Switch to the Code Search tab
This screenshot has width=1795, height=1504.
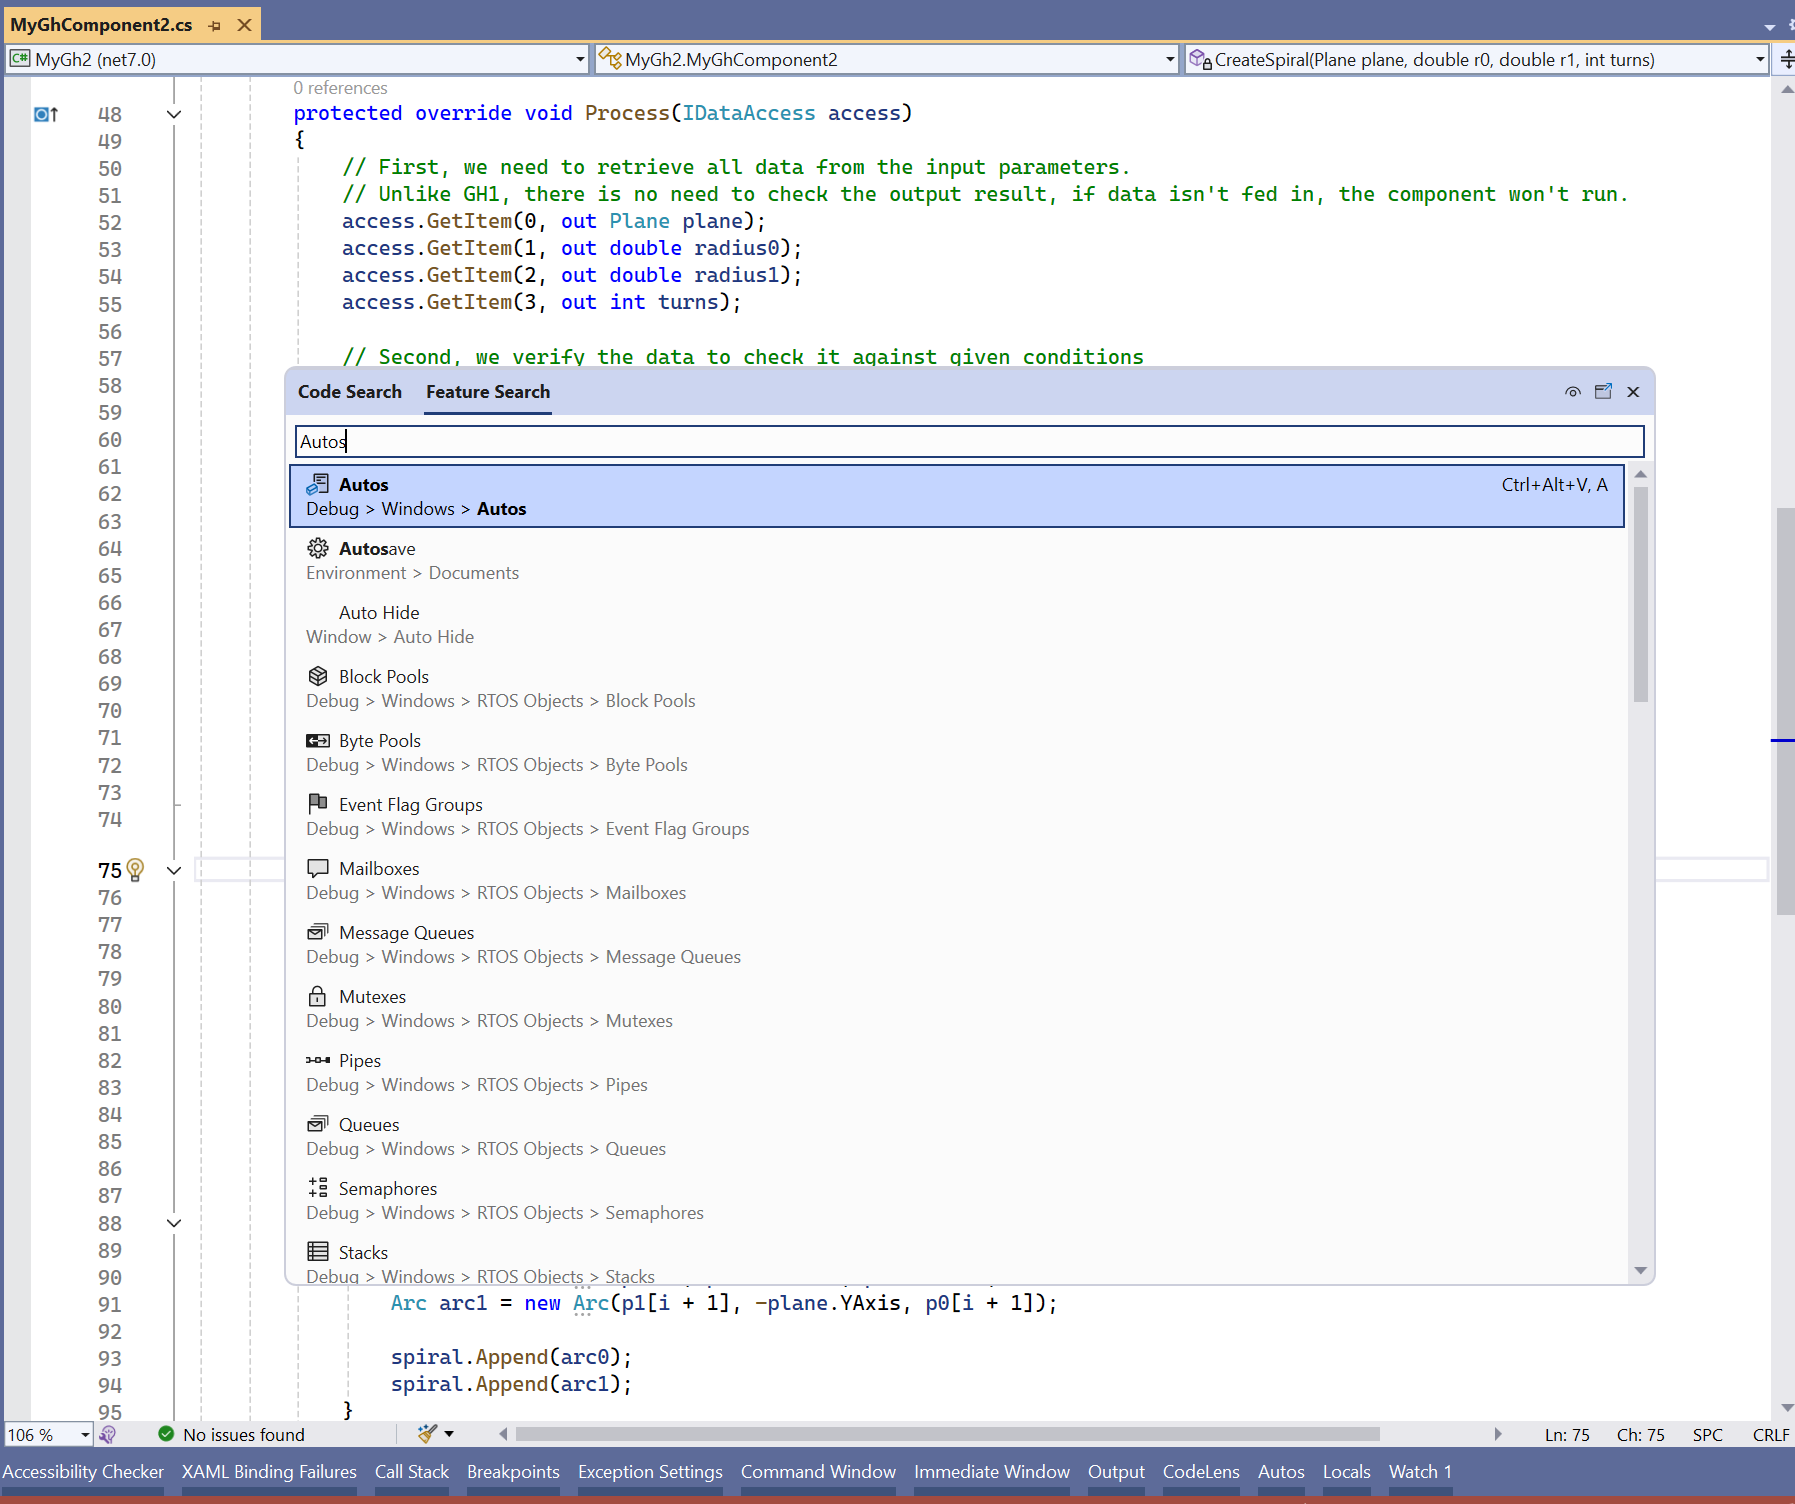349,392
